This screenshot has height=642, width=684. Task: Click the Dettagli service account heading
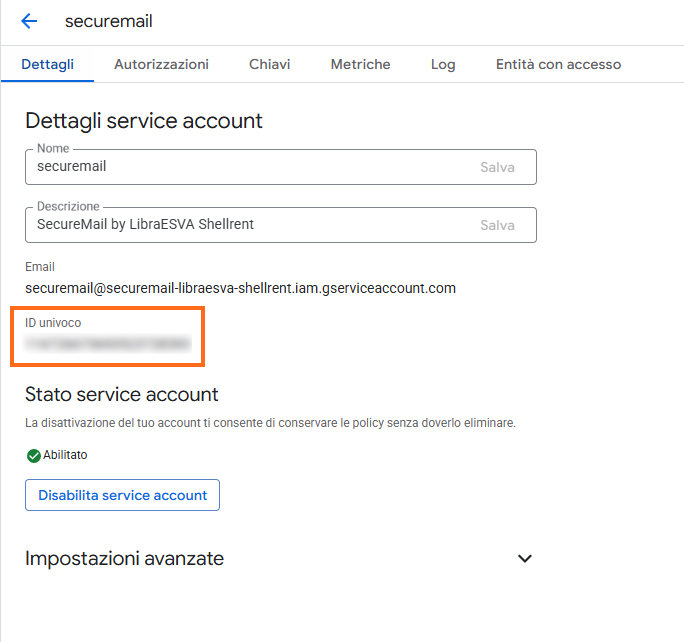tap(143, 121)
